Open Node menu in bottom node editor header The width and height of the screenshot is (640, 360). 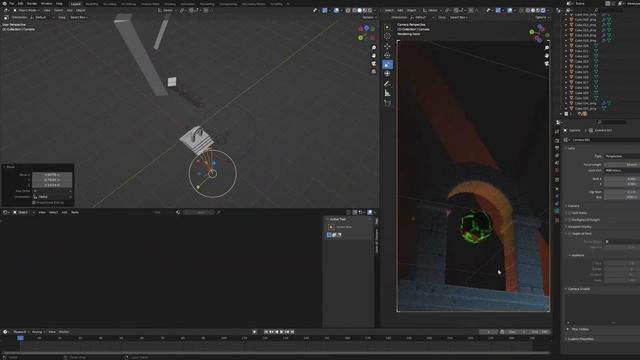[x=75, y=212]
